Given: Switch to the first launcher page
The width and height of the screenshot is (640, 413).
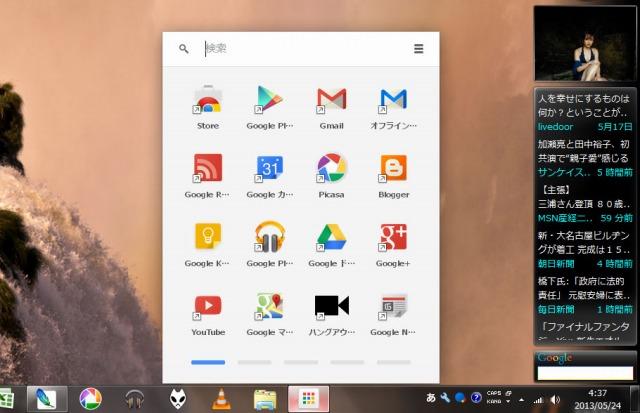Looking at the screenshot, I should [208, 362].
